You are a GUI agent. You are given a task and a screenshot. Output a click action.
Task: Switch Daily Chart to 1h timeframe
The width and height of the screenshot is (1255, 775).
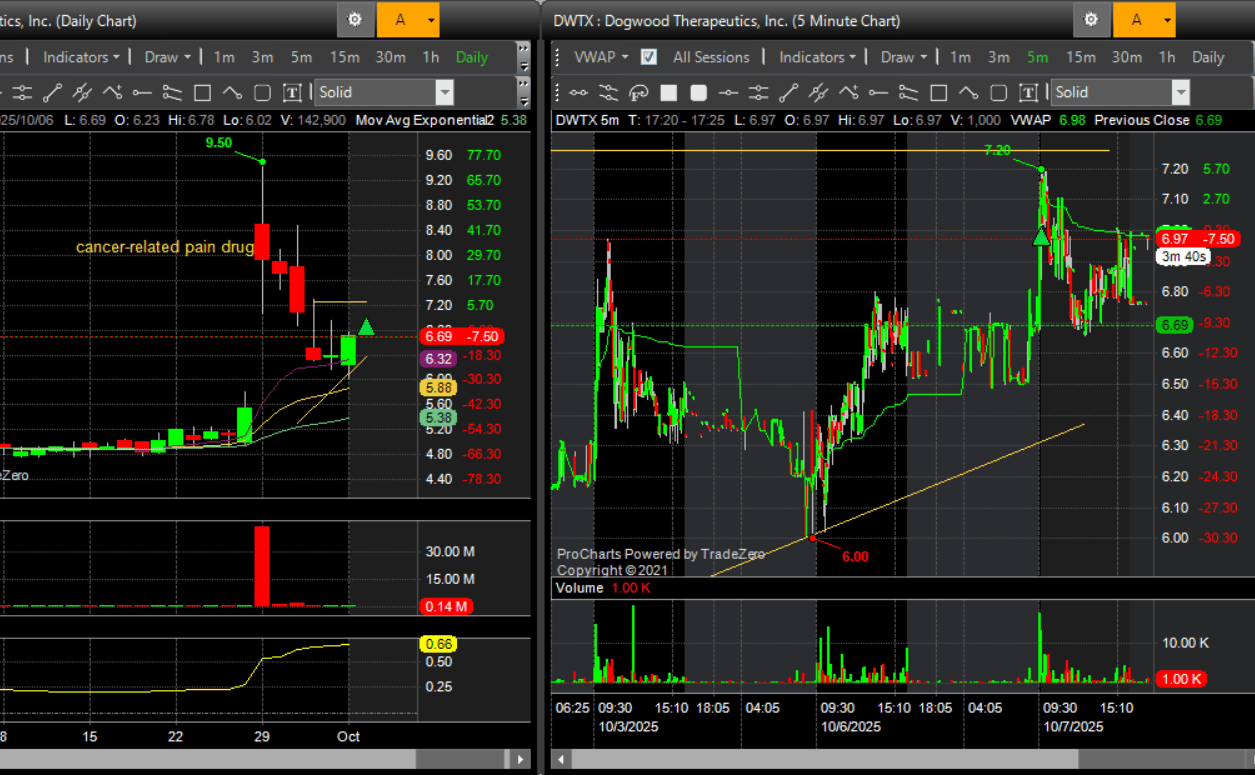pyautogui.click(x=430, y=57)
